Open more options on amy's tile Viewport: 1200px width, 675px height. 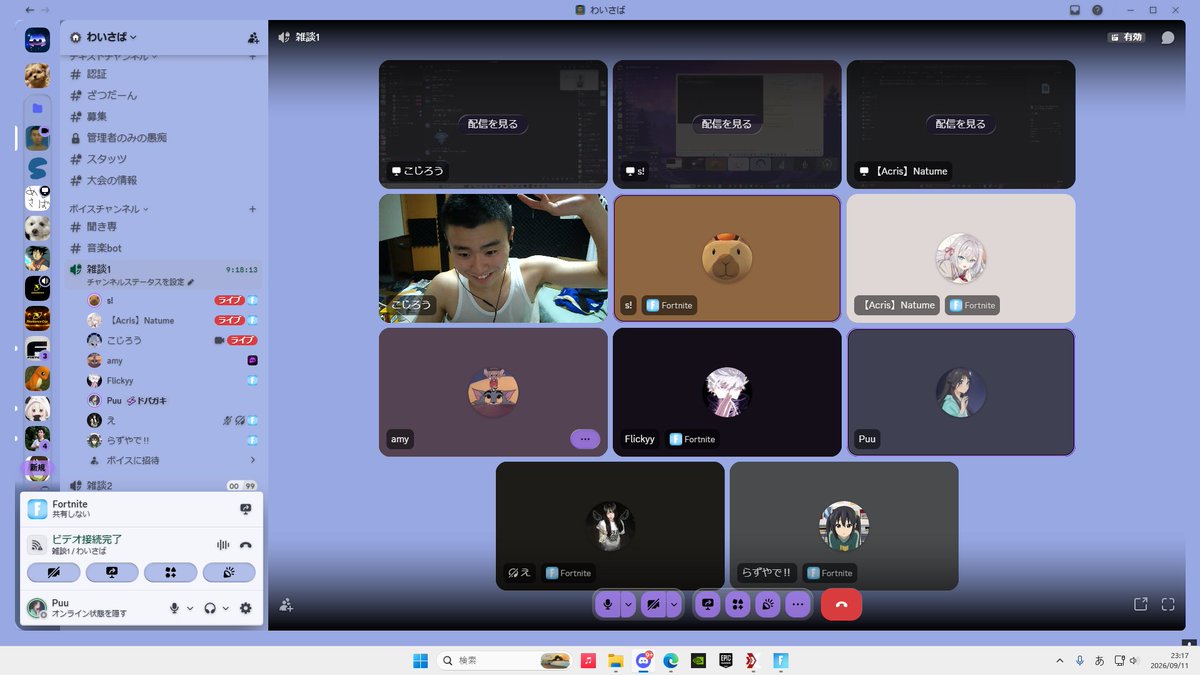click(x=585, y=438)
